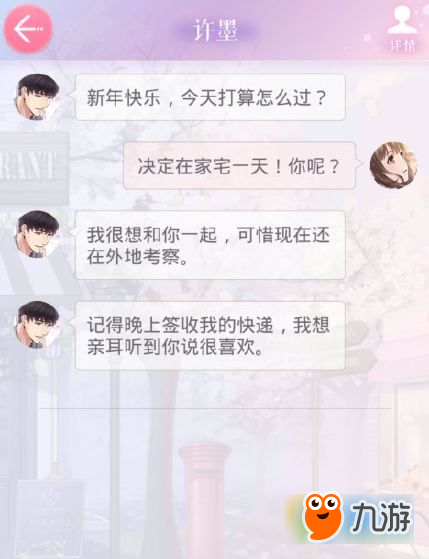The width and height of the screenshot is (429, 559).
Task: Tap the brown-haired girl's avatar
Action: (393, 165)
